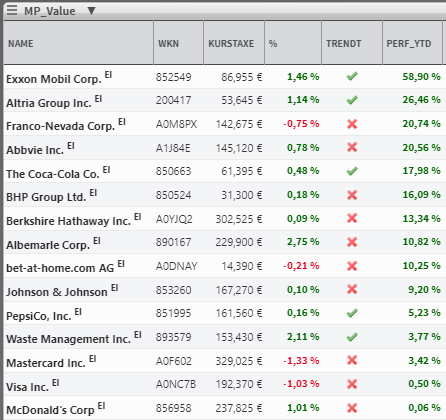Image resolution: width=446 pixels, height=420 pixels.
Task: Click the green trend checkmark for Waste Management
Action: [352, 337]
